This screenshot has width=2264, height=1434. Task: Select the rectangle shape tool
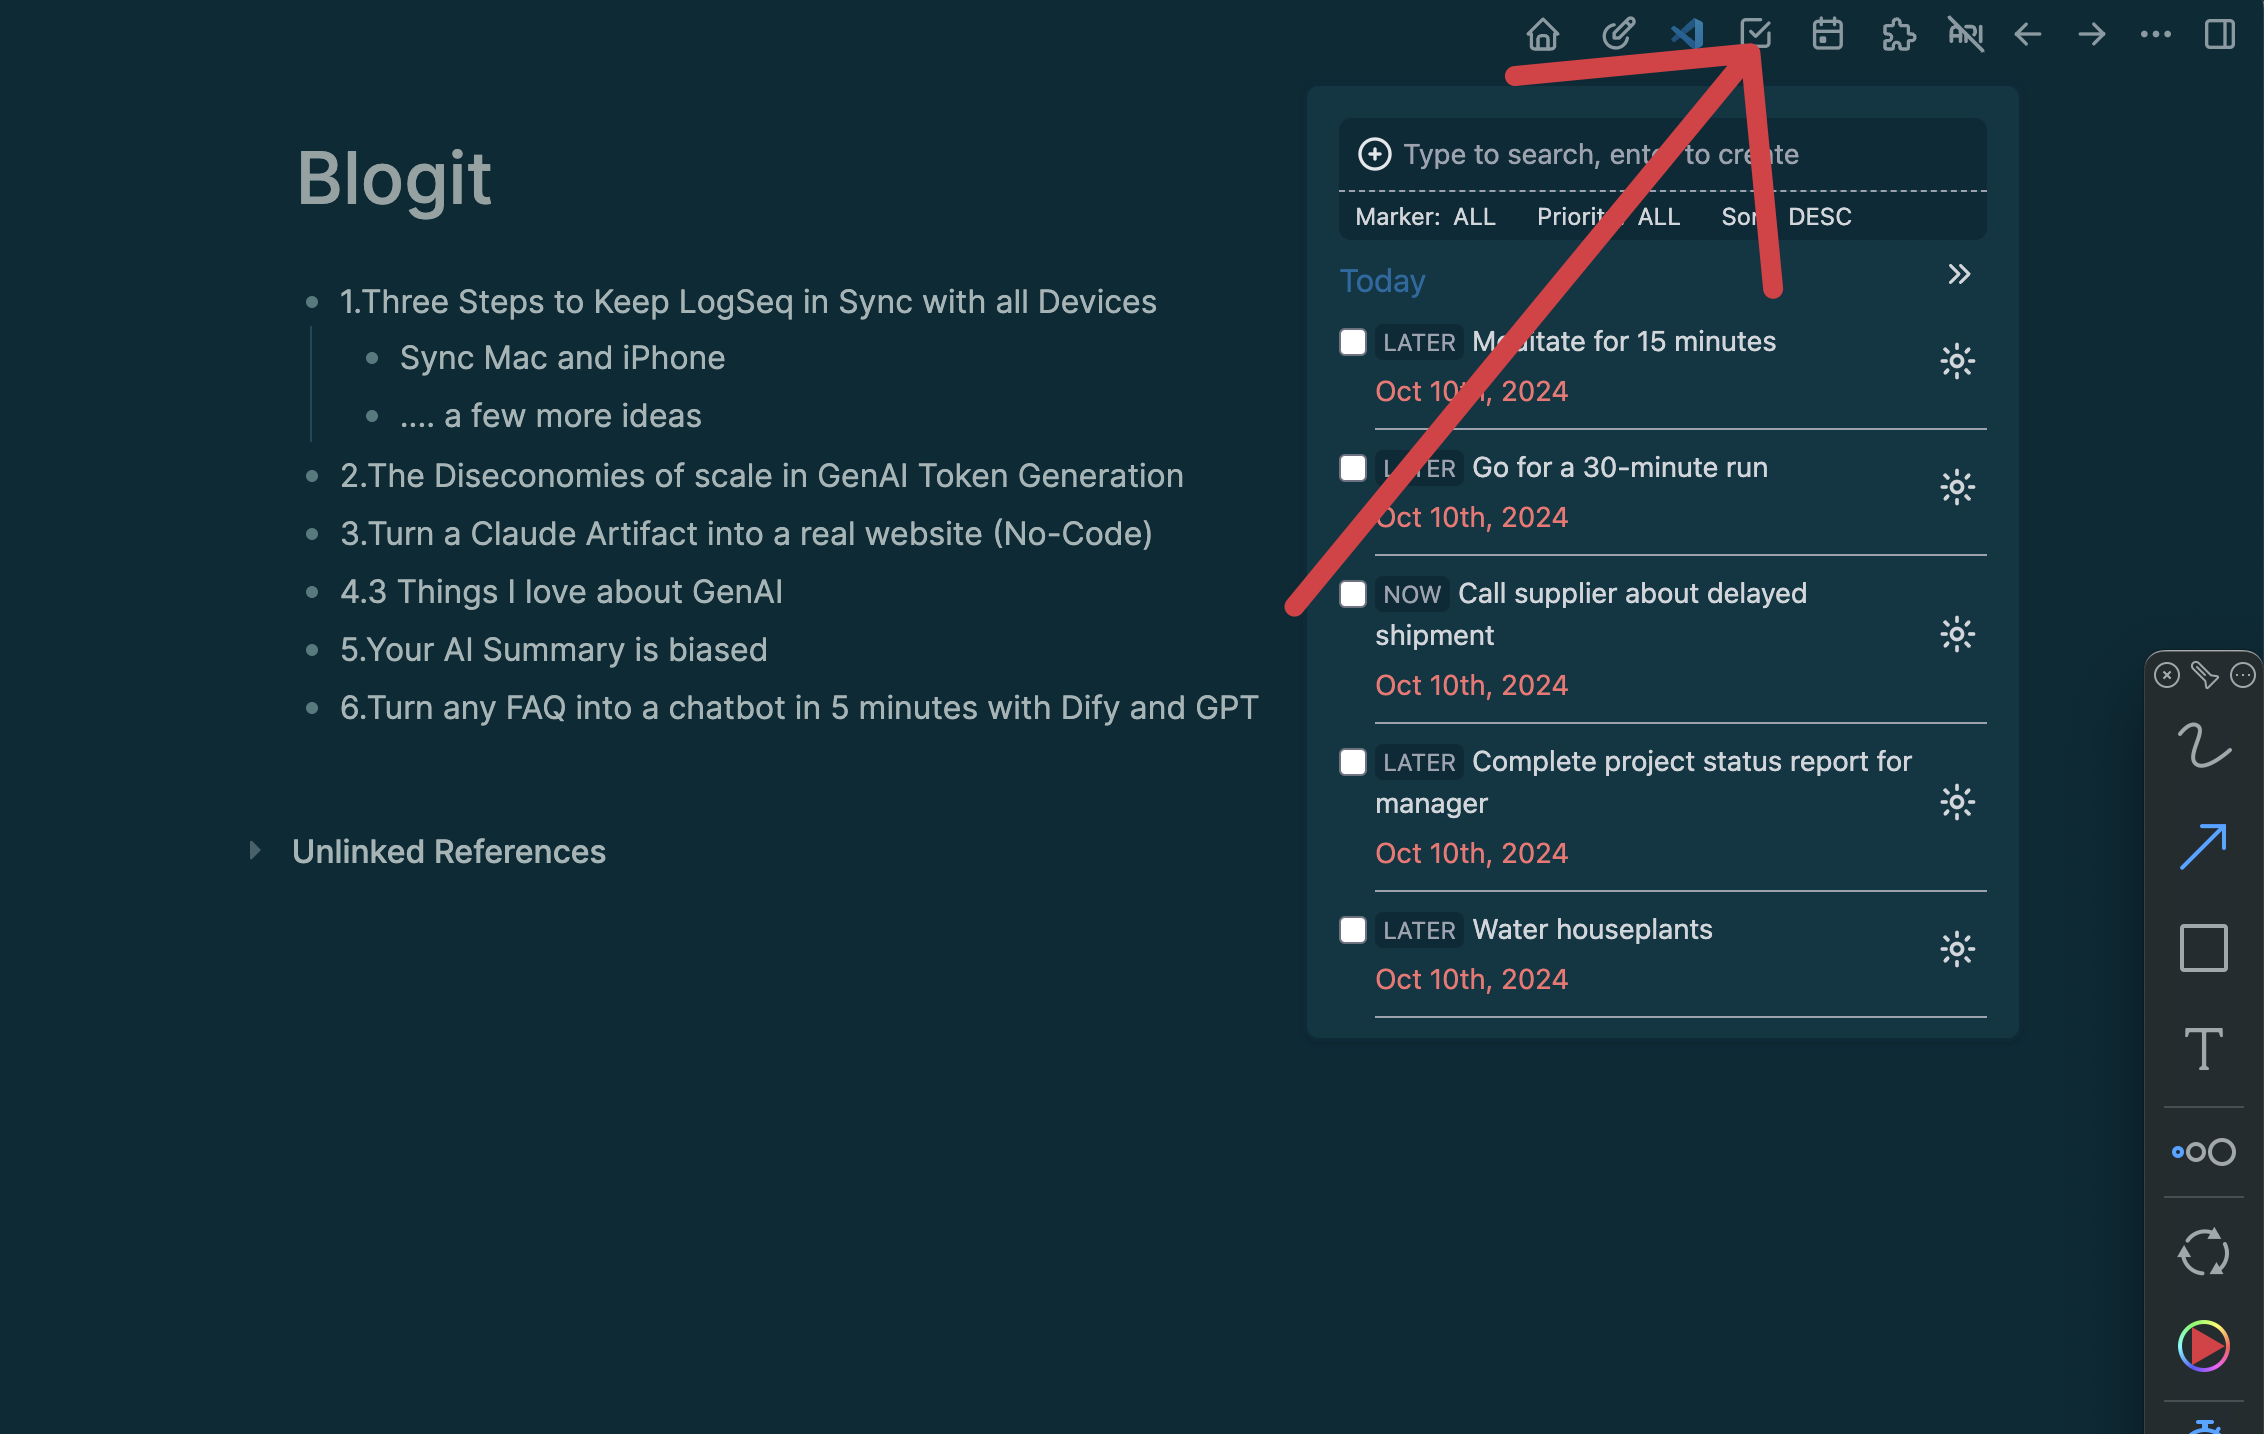click(x=2203, y=947)
